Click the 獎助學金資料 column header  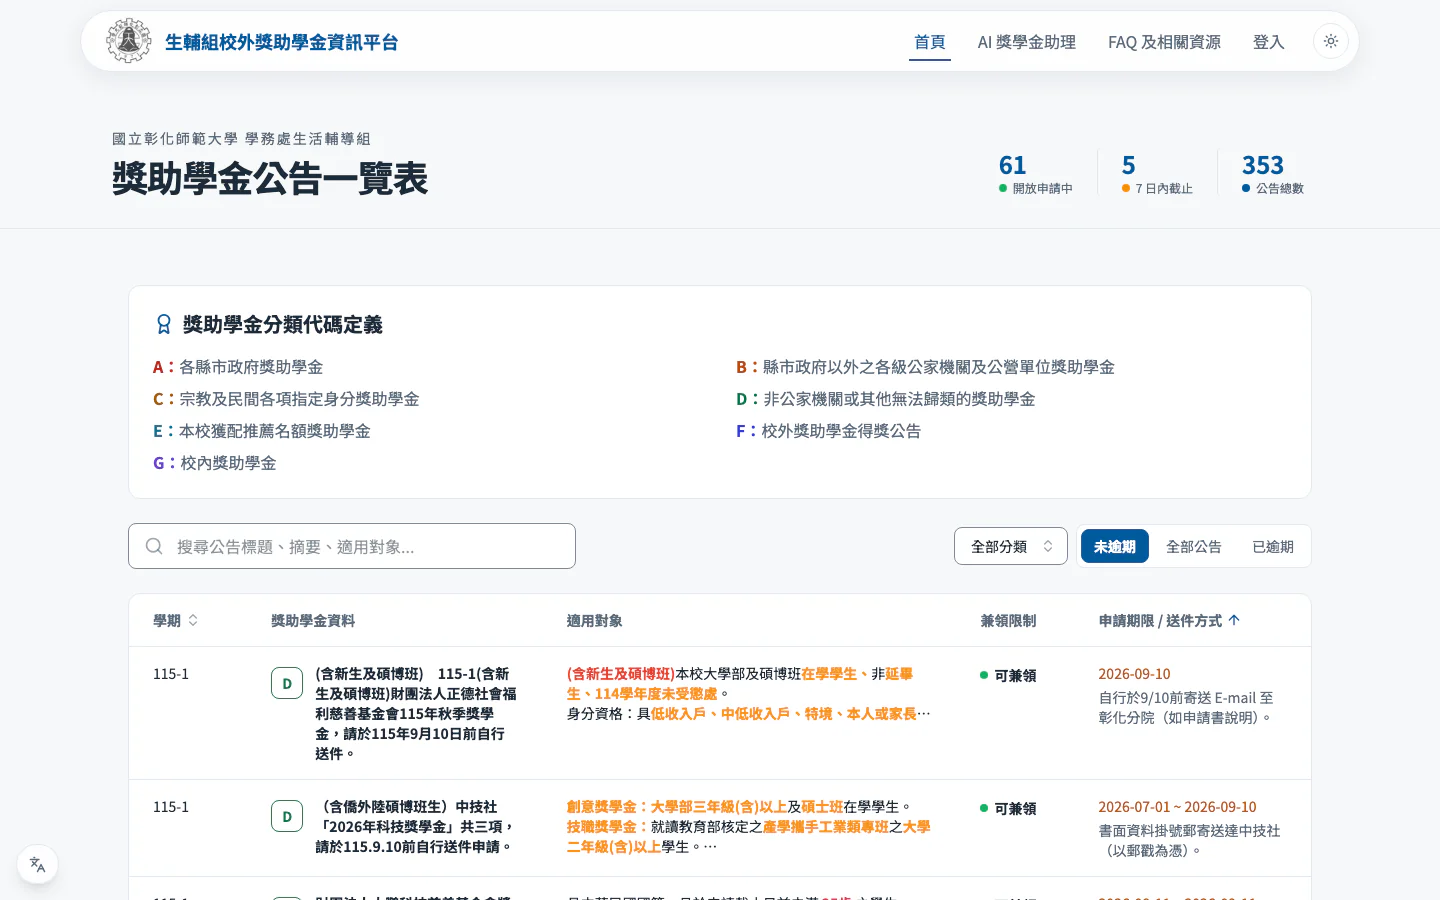(313, 620)
